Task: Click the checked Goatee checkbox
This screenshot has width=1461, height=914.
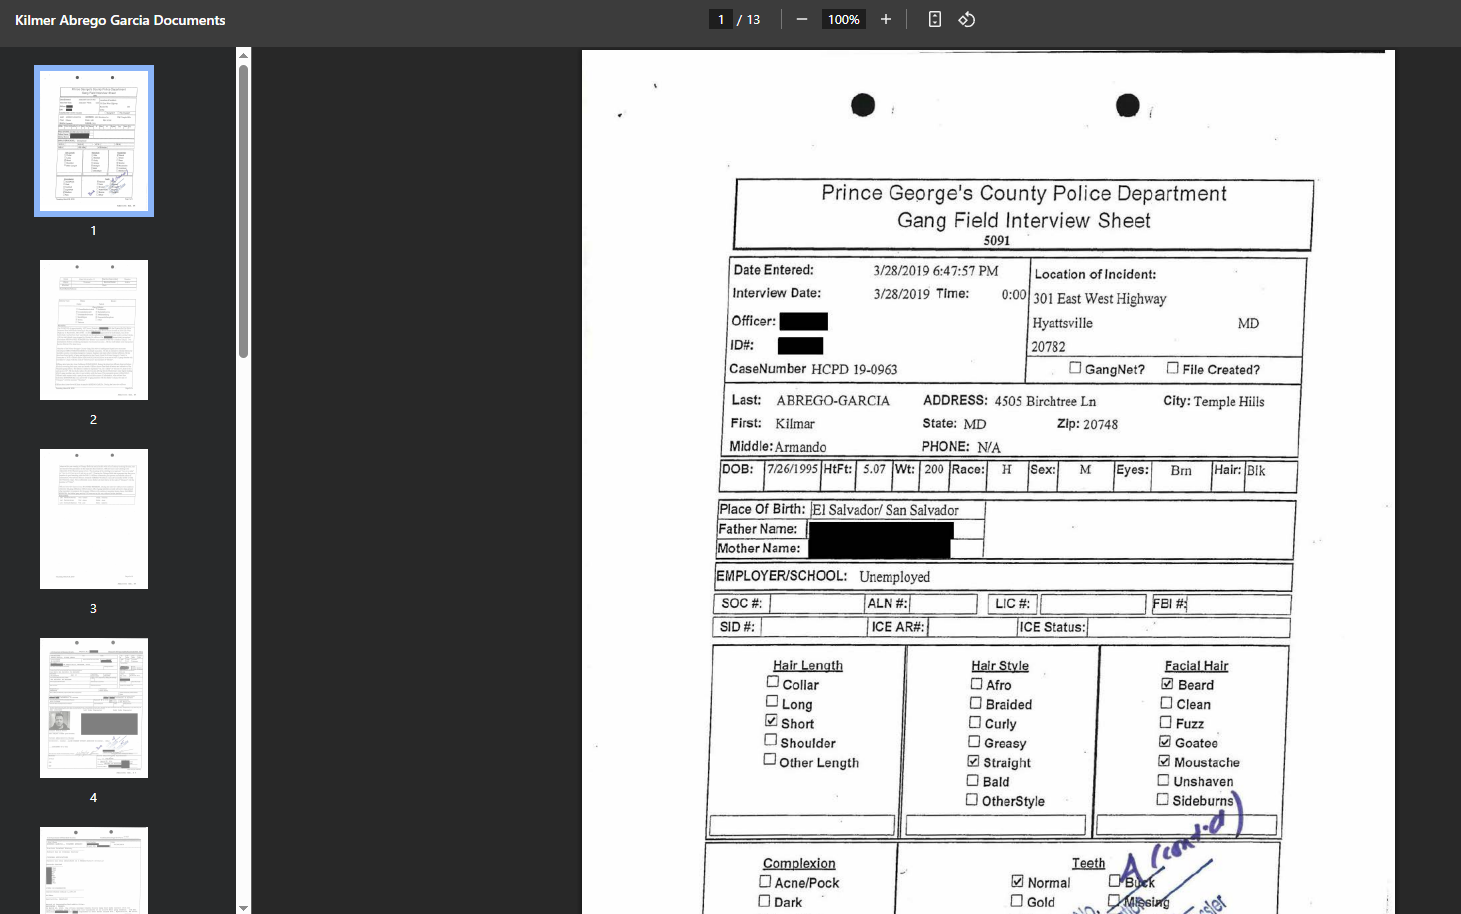Action: pyautogui.click(x=1164, y=741)
